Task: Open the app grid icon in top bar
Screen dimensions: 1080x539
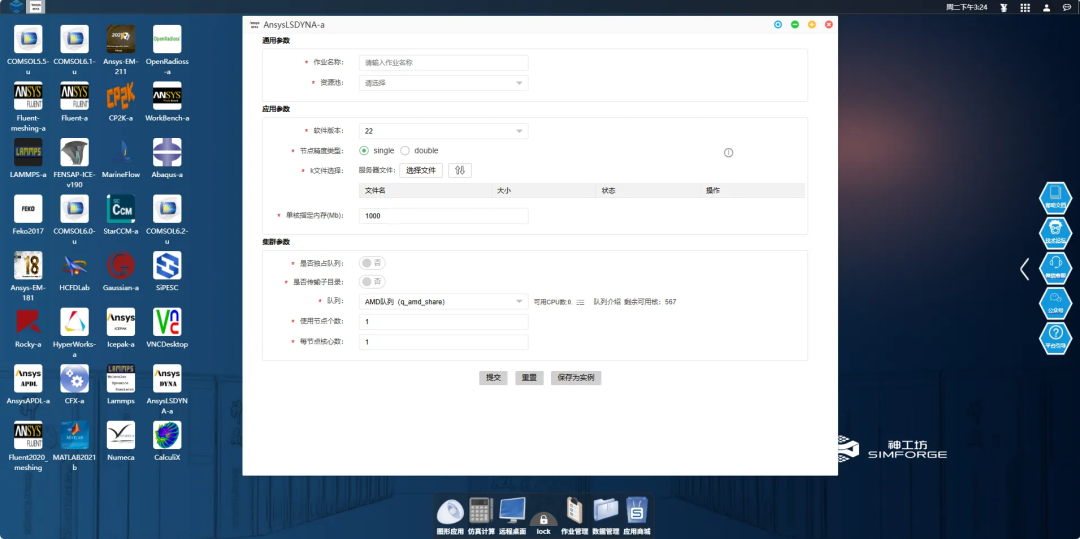Action: pos(1026,8)
